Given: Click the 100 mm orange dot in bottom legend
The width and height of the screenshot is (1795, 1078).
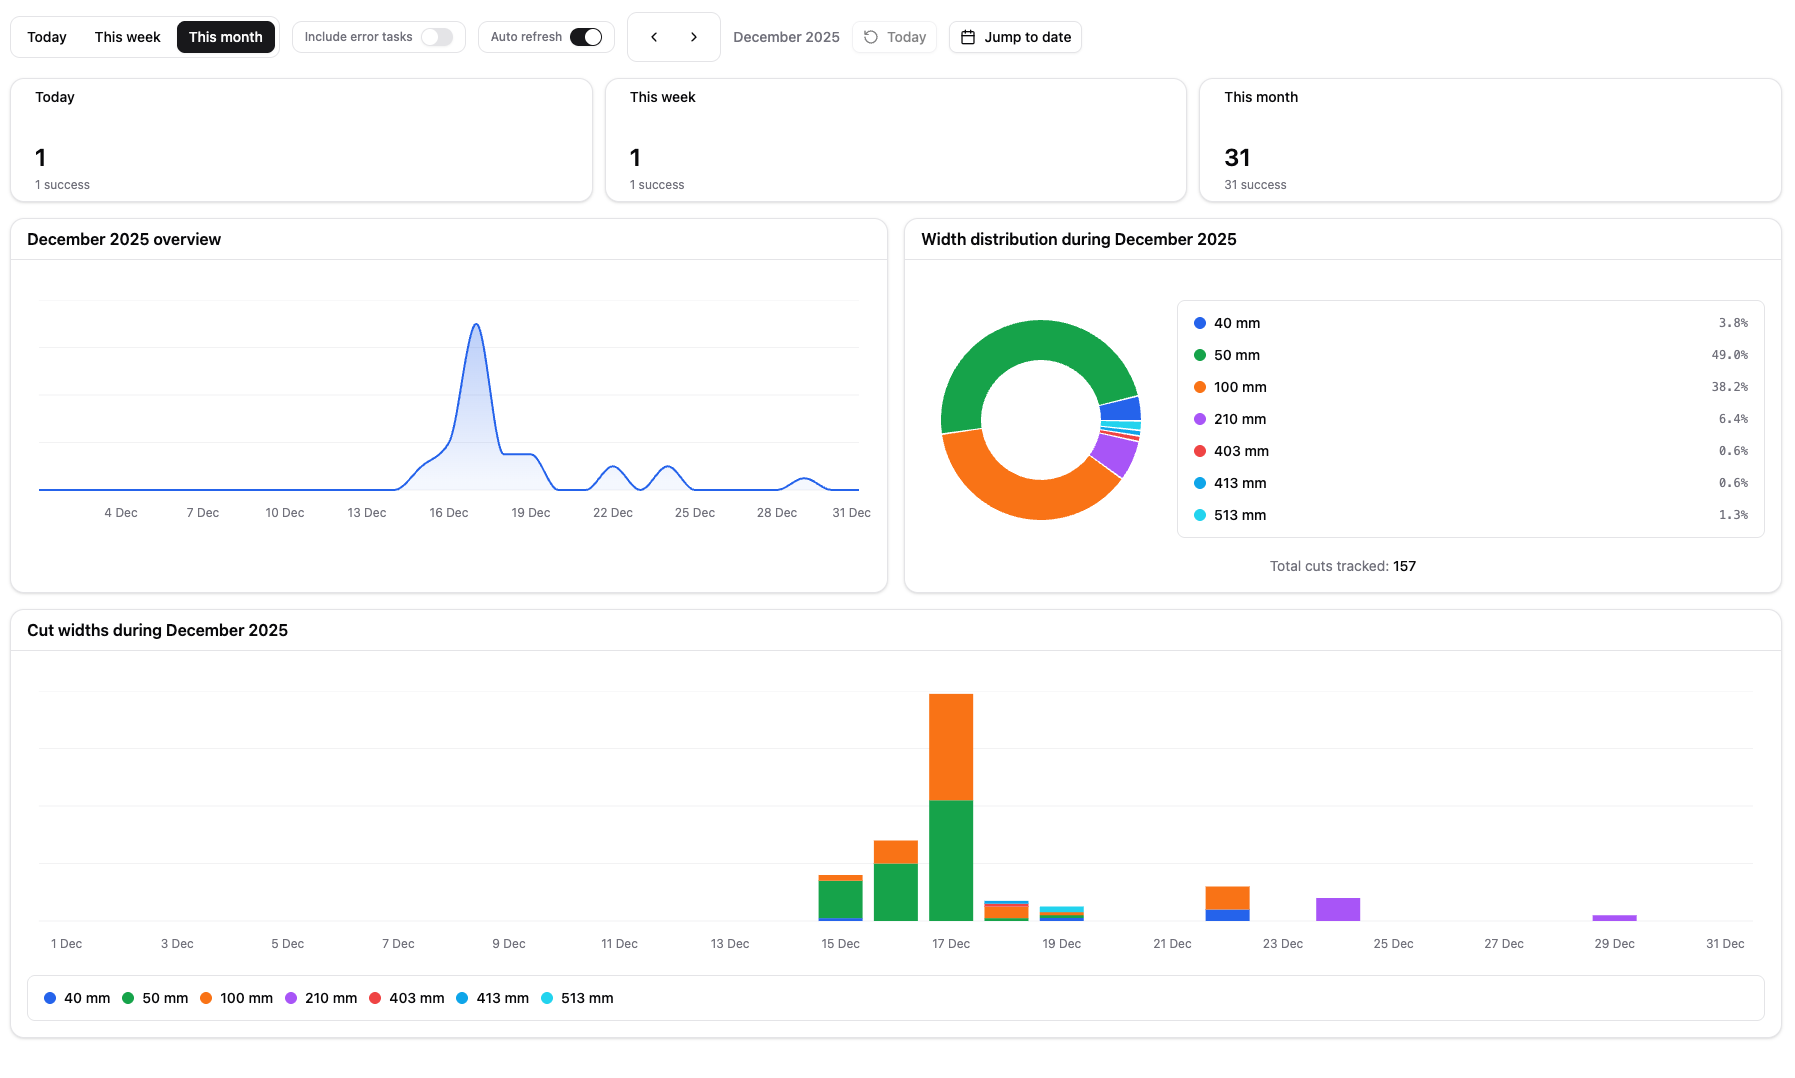Looking at the screenshot, I should (x=206, y=998).
